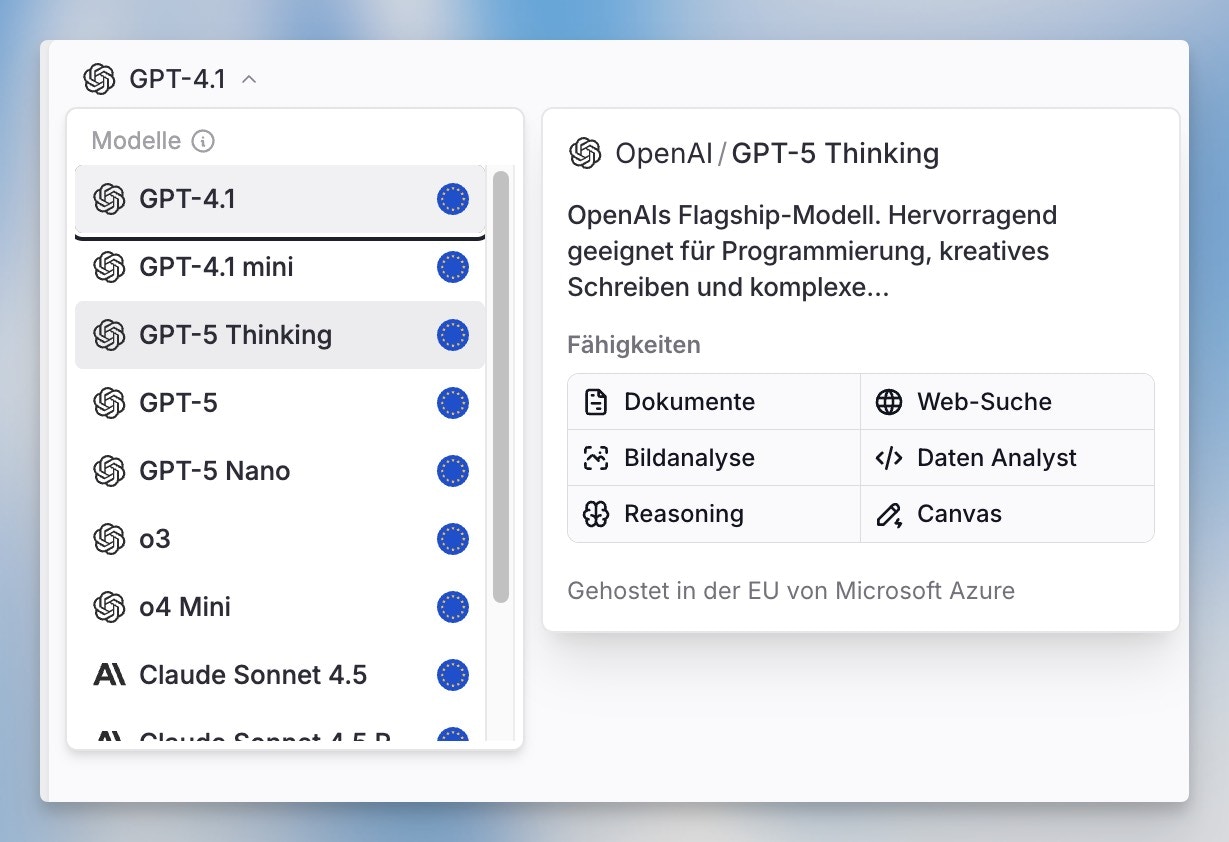Click the Web-Suche globe icon
The height and width of the screenshot is (842, 1229).
click(x=889, y=402)
